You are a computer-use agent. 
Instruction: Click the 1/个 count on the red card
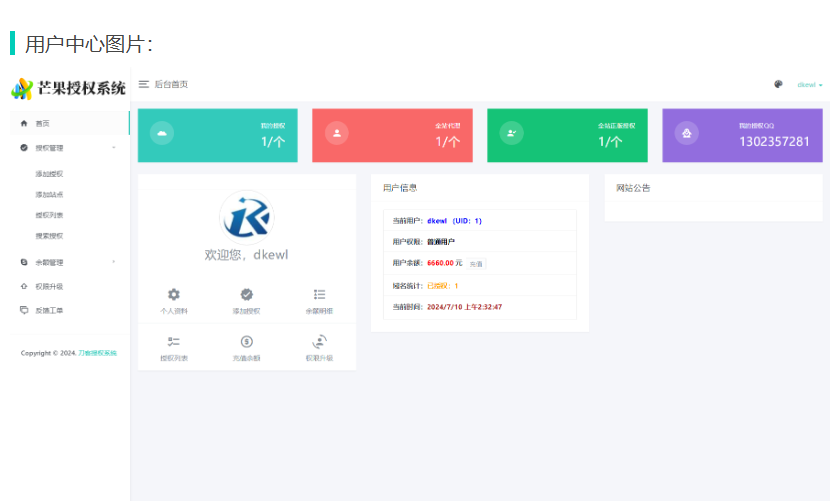(447, 142)
